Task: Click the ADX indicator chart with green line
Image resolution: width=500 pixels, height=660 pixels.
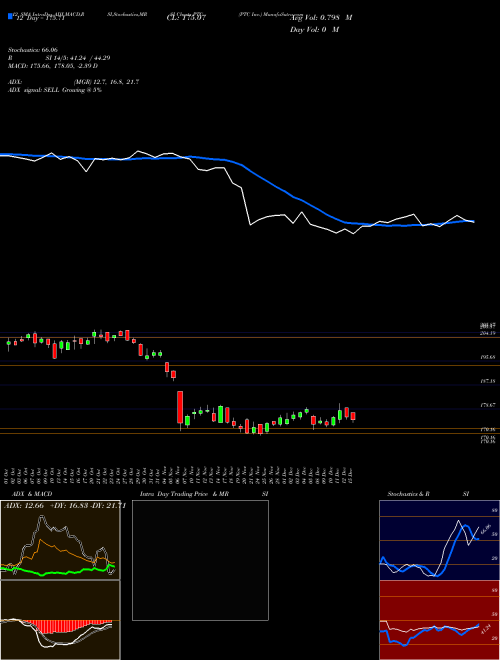Action: pos(60,540)
